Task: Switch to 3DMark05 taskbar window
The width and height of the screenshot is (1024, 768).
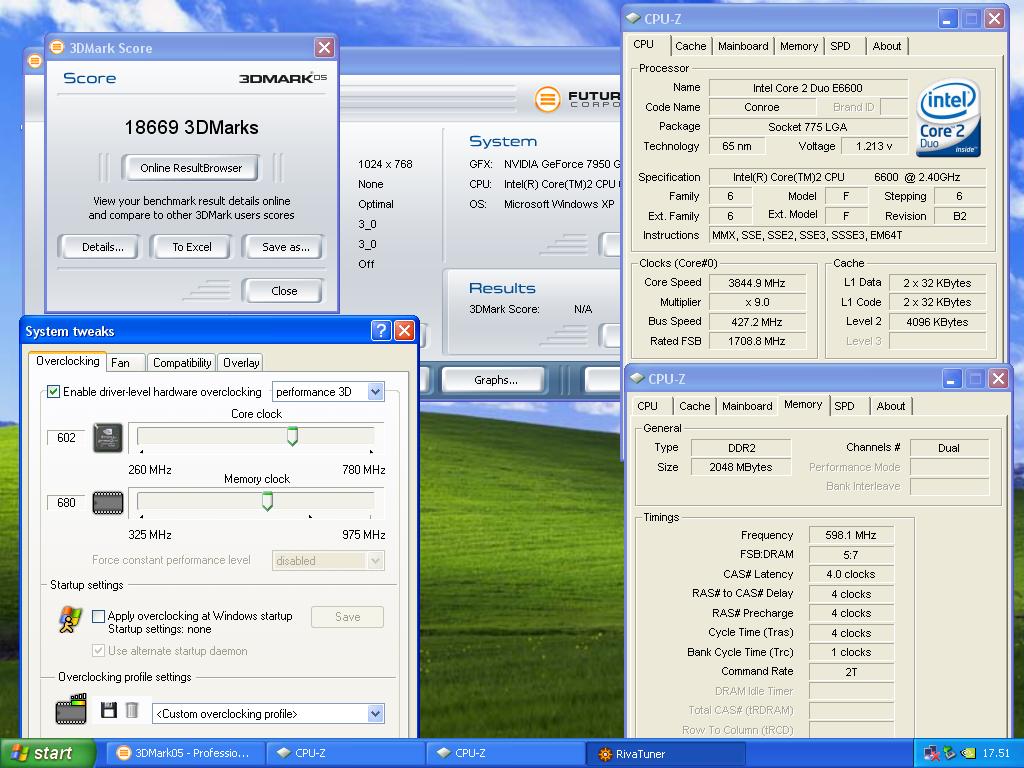Action: (185, 753)
